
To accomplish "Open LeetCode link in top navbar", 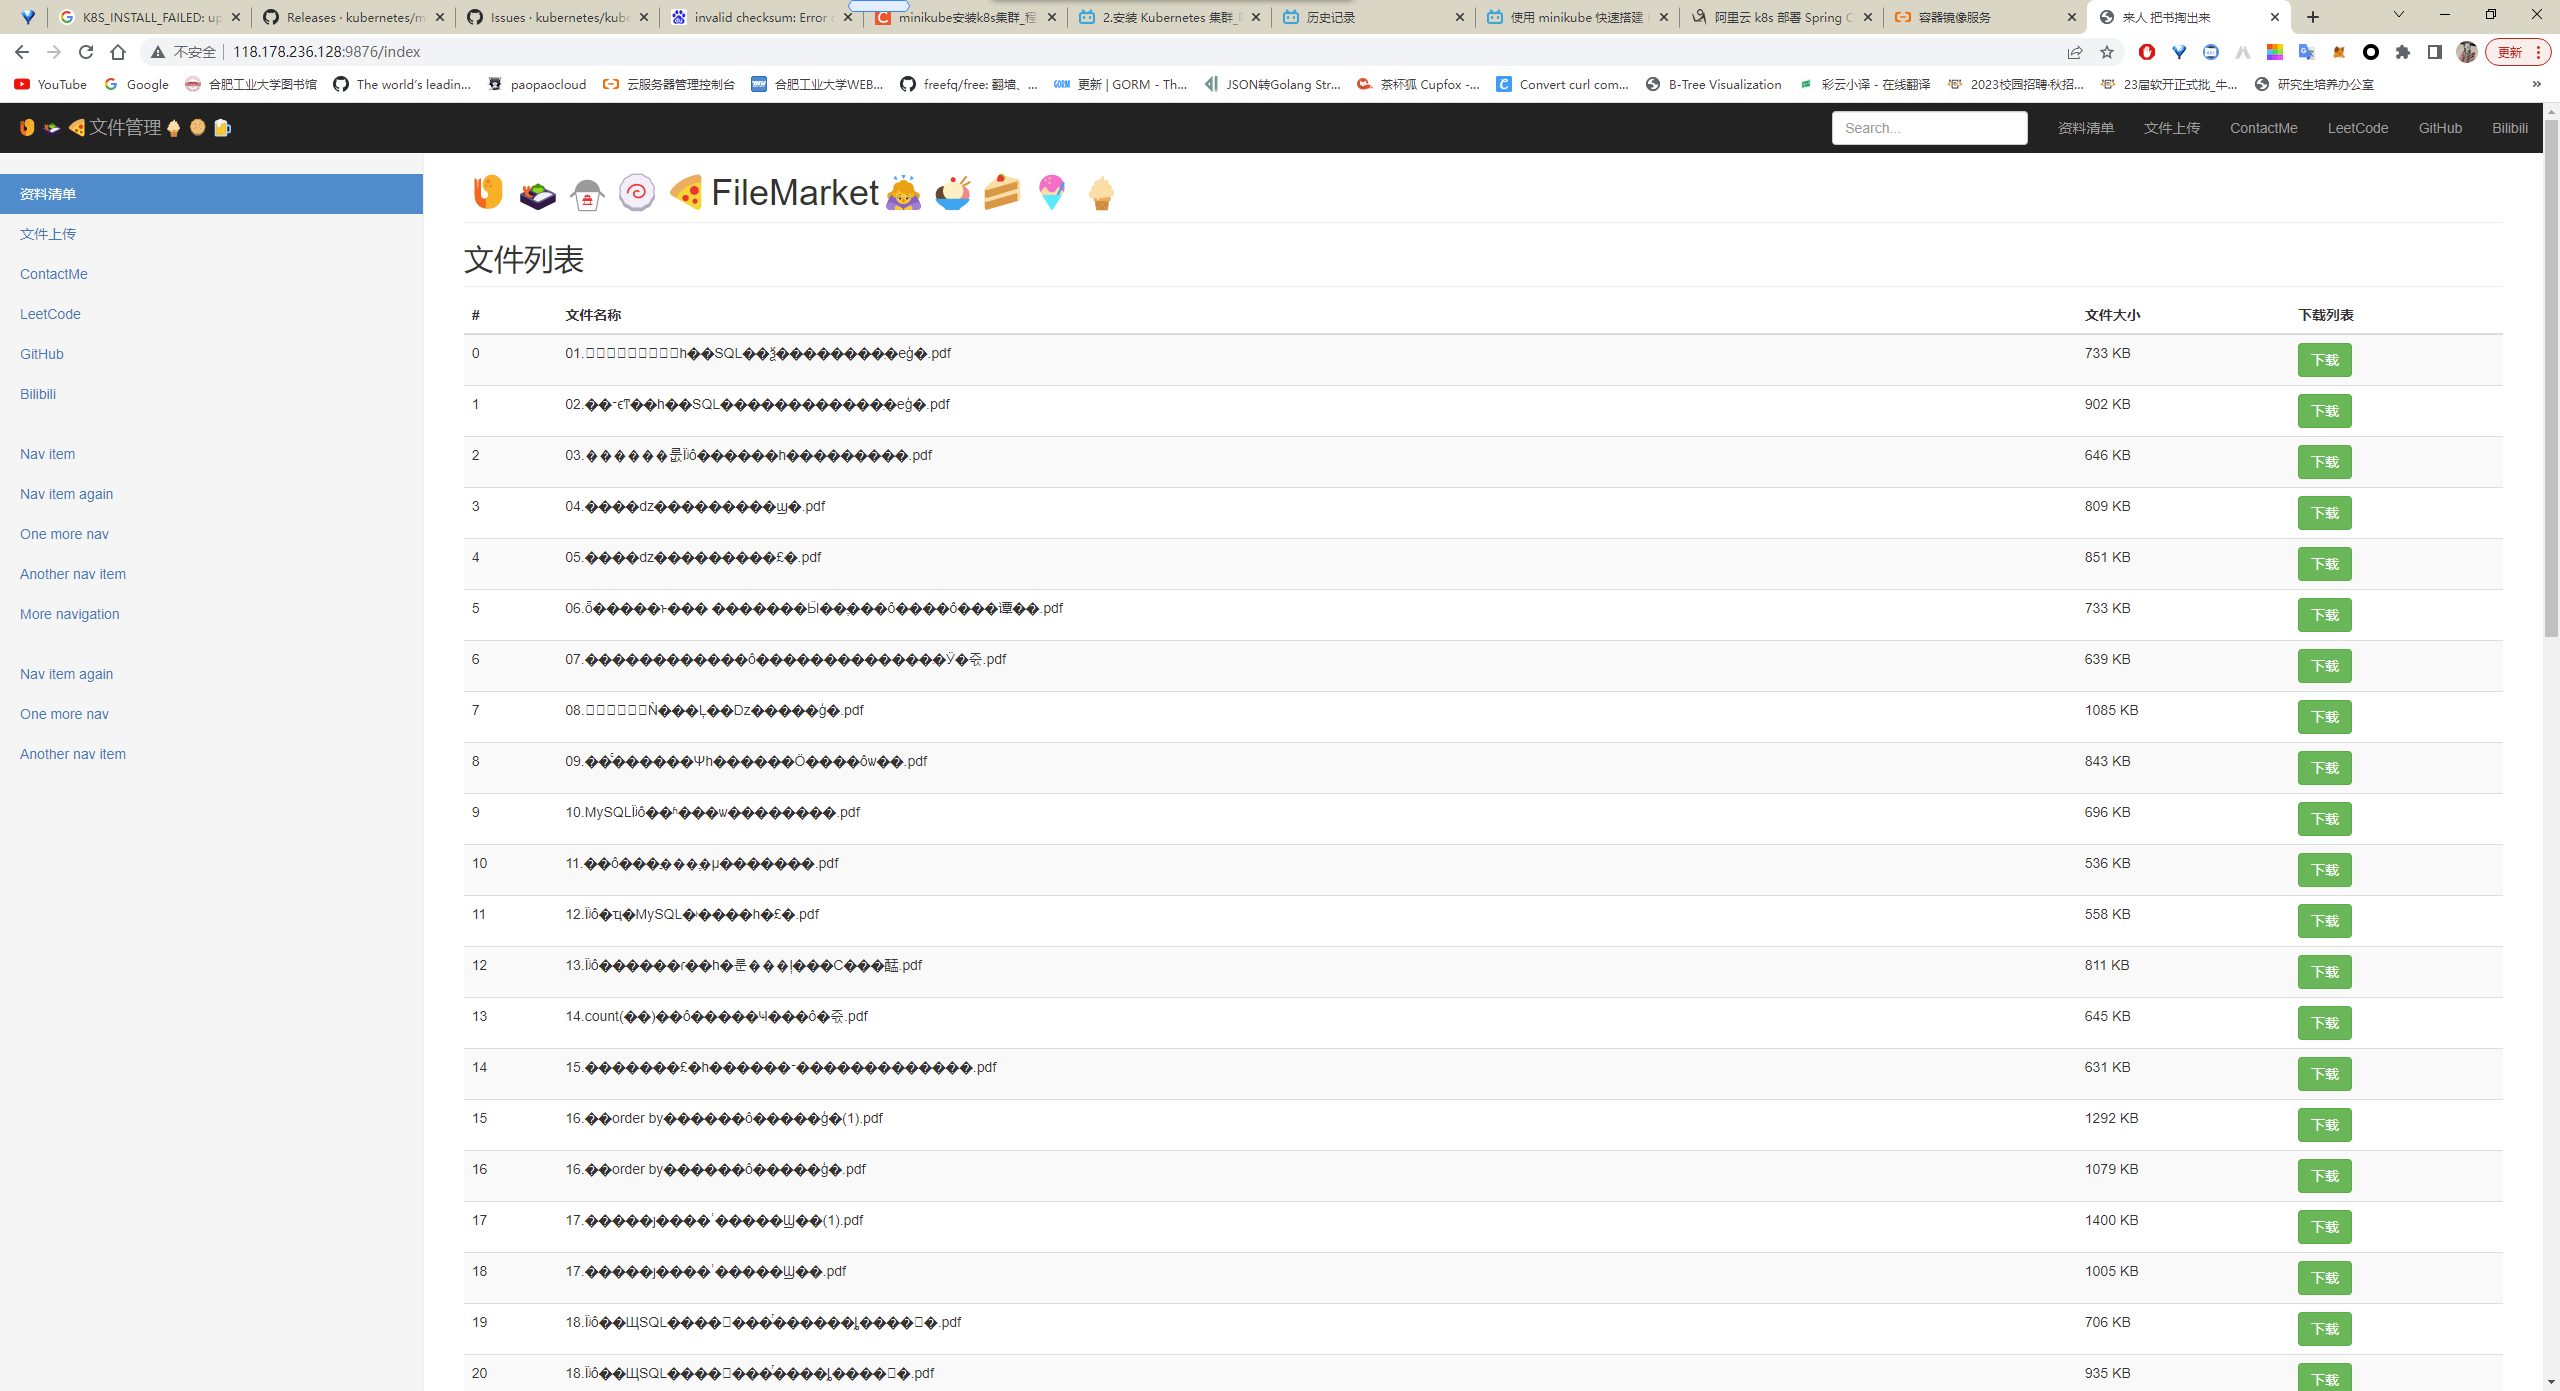I will coord(2357,128).
